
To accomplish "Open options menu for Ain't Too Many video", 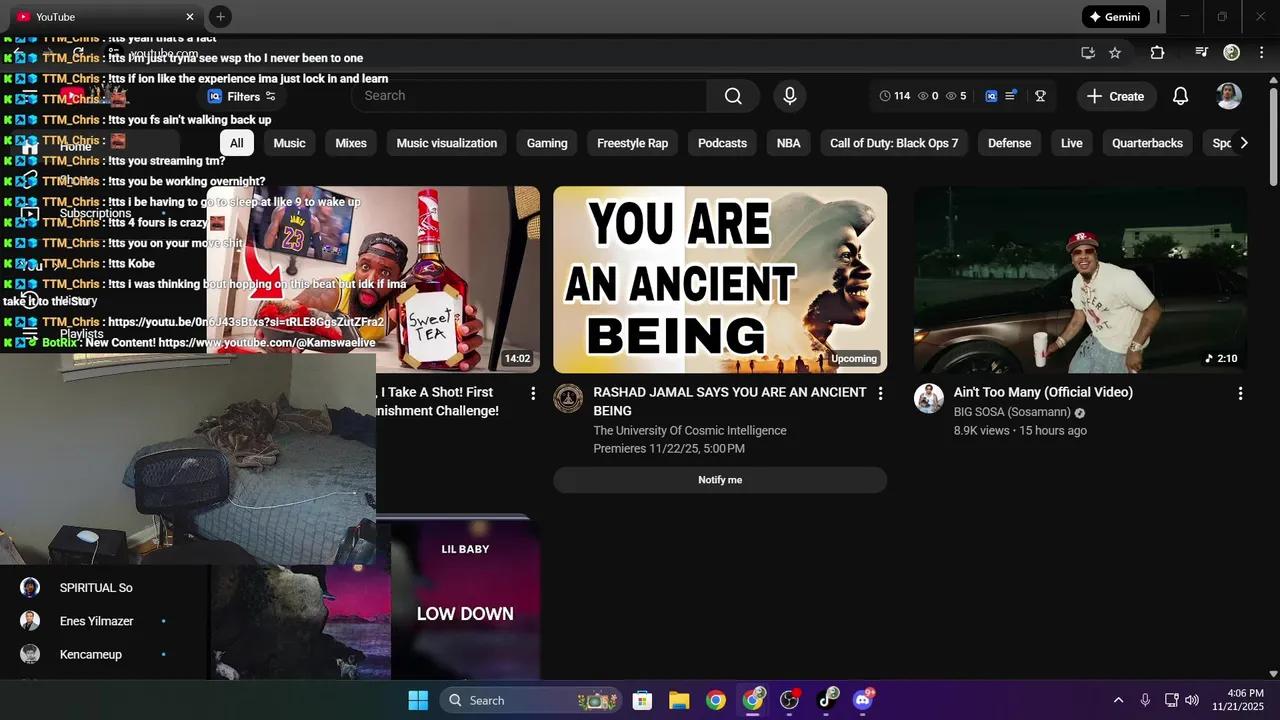I will [1240, 394].
